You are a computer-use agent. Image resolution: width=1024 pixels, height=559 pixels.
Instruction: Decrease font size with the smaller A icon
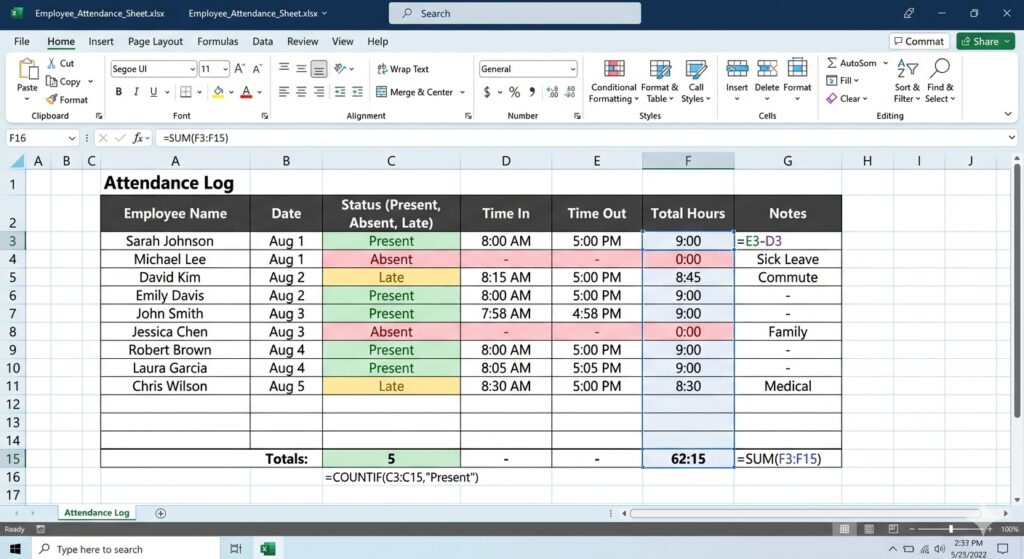click(x=257, y=69)
